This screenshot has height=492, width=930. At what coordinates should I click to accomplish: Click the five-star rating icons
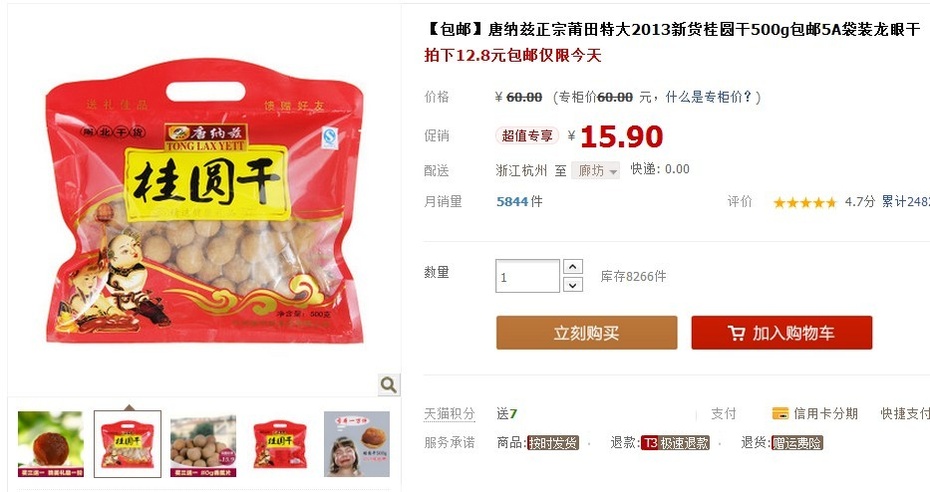point(805,203)
